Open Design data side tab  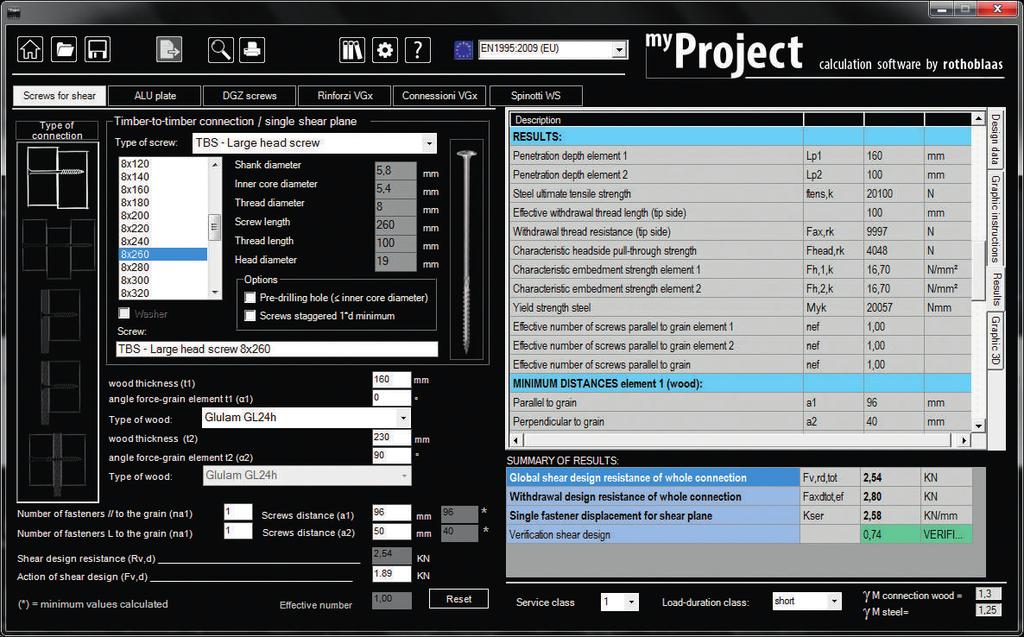tap(995, 139)
